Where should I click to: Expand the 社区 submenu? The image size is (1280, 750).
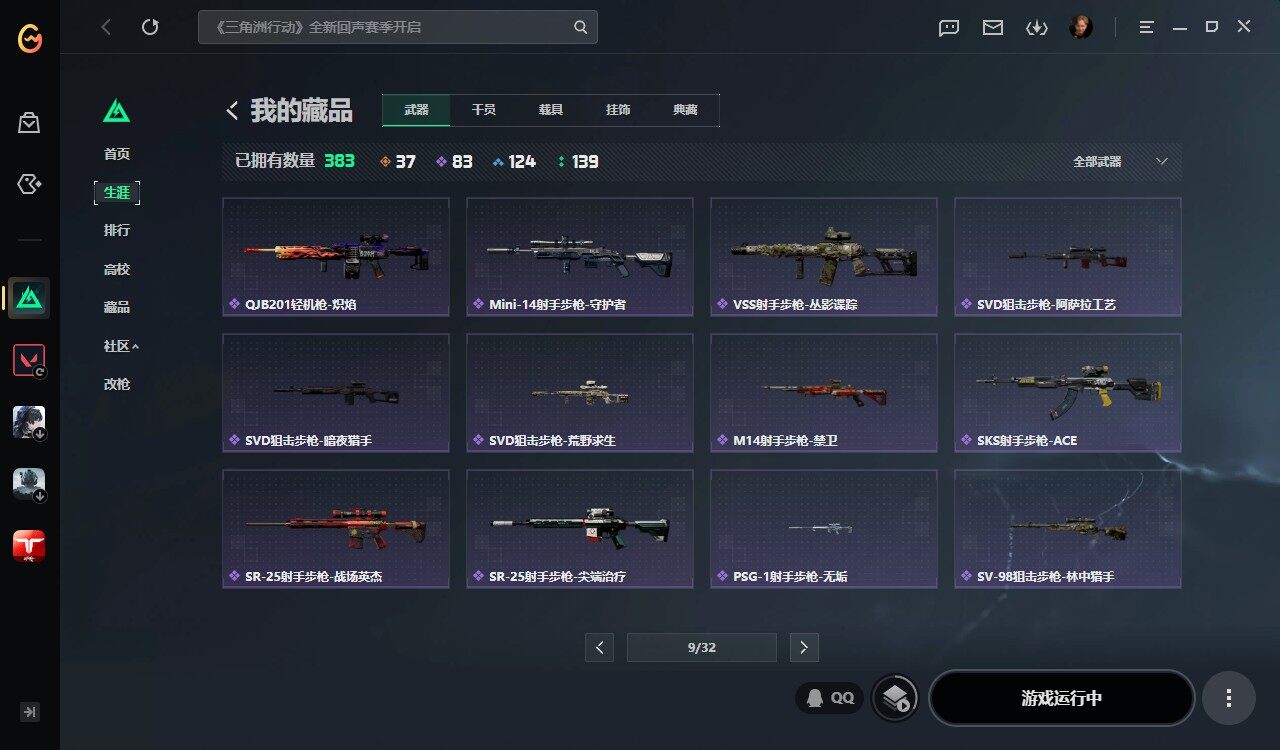[x=121, y=346]
